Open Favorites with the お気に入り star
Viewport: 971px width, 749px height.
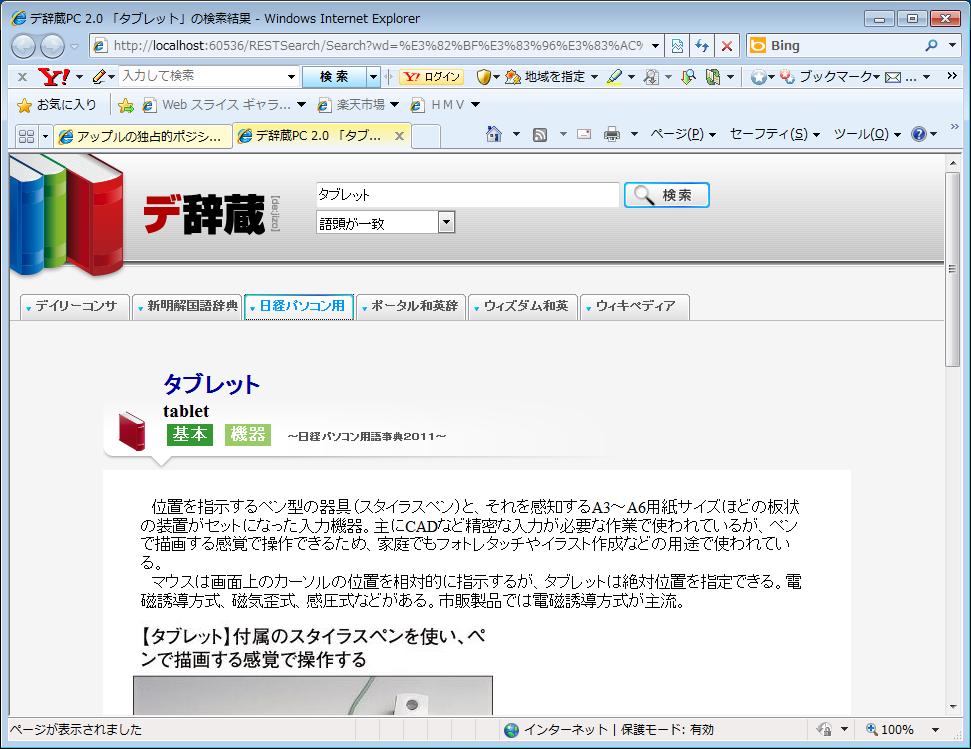(x=57, y=105)
